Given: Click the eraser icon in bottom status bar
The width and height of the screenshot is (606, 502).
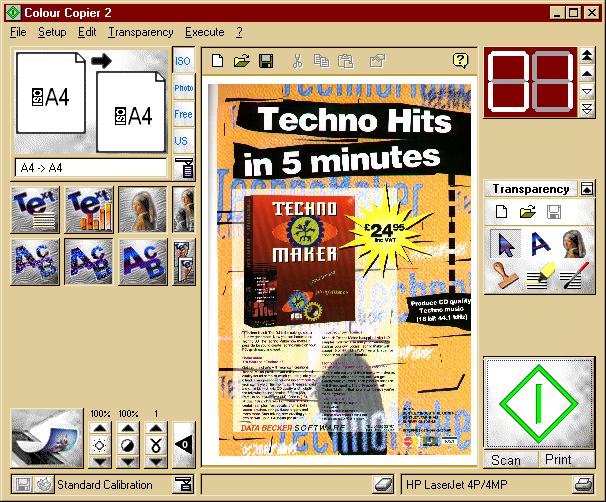Looking at the screenshot, I should [x=383, y=484].
